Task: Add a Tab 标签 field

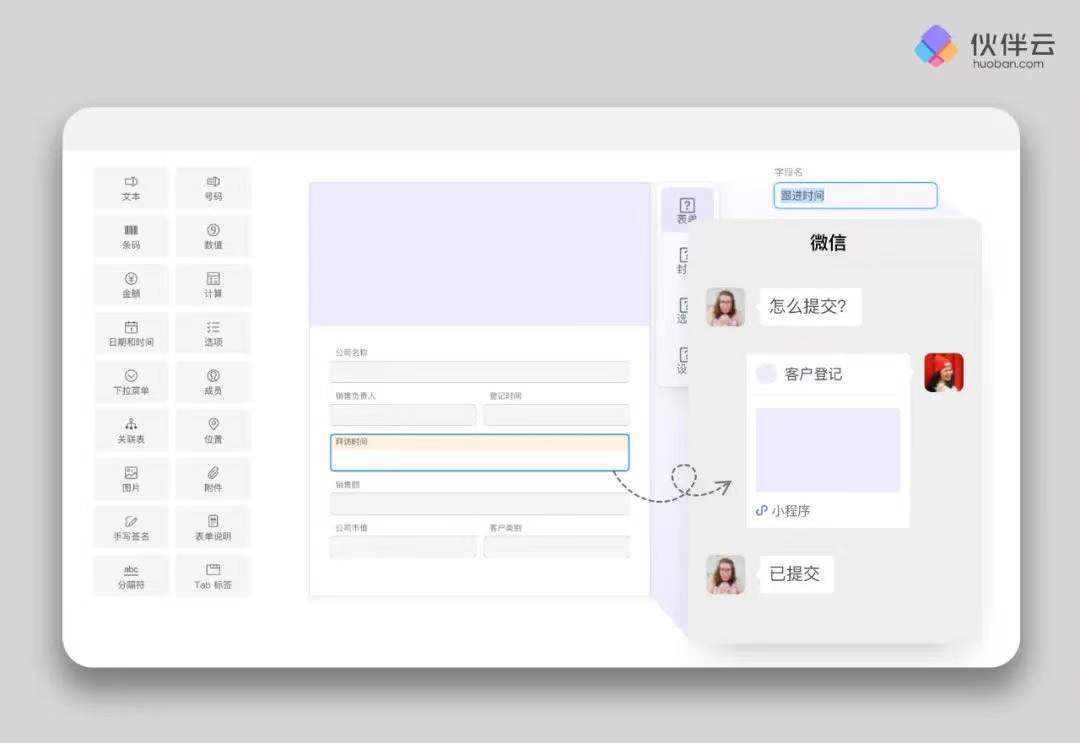Action: 213,576
